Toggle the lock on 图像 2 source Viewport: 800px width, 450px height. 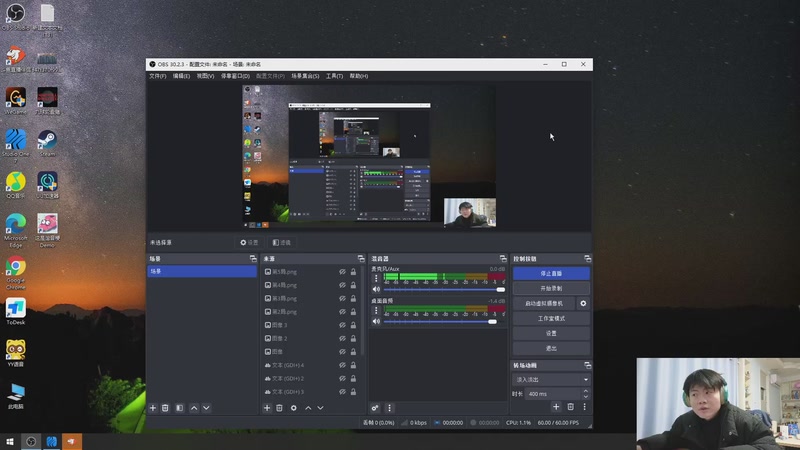(353, 338)
